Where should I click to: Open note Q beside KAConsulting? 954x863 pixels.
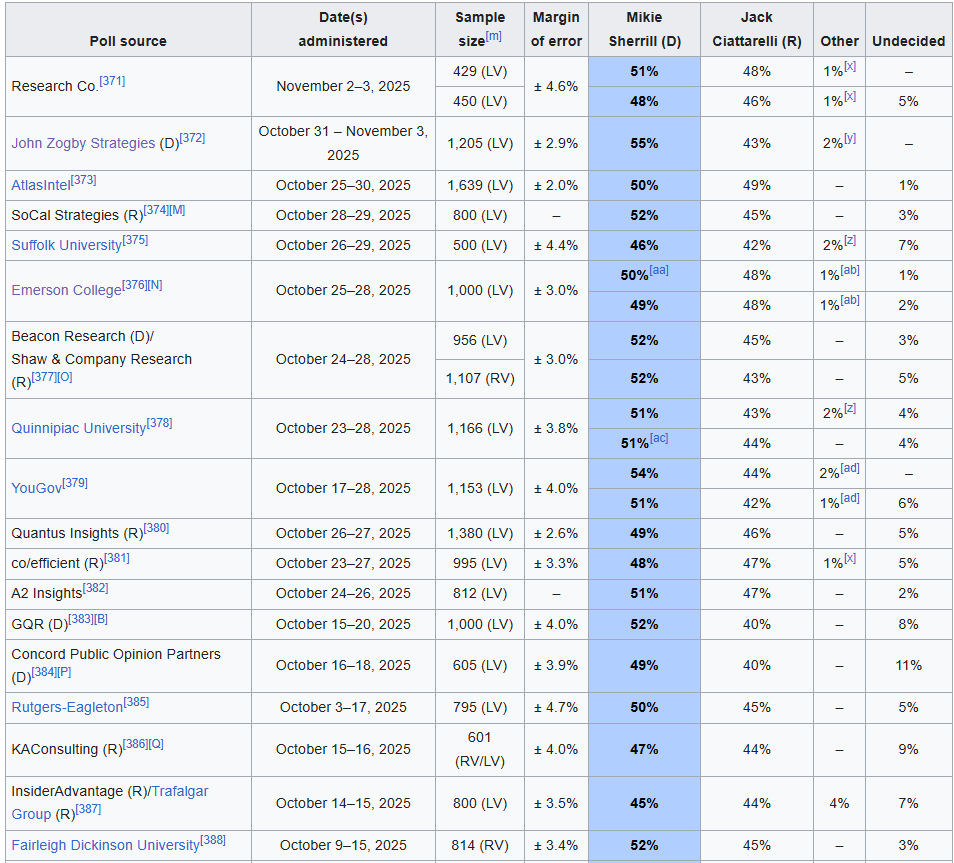pos(156,744)
